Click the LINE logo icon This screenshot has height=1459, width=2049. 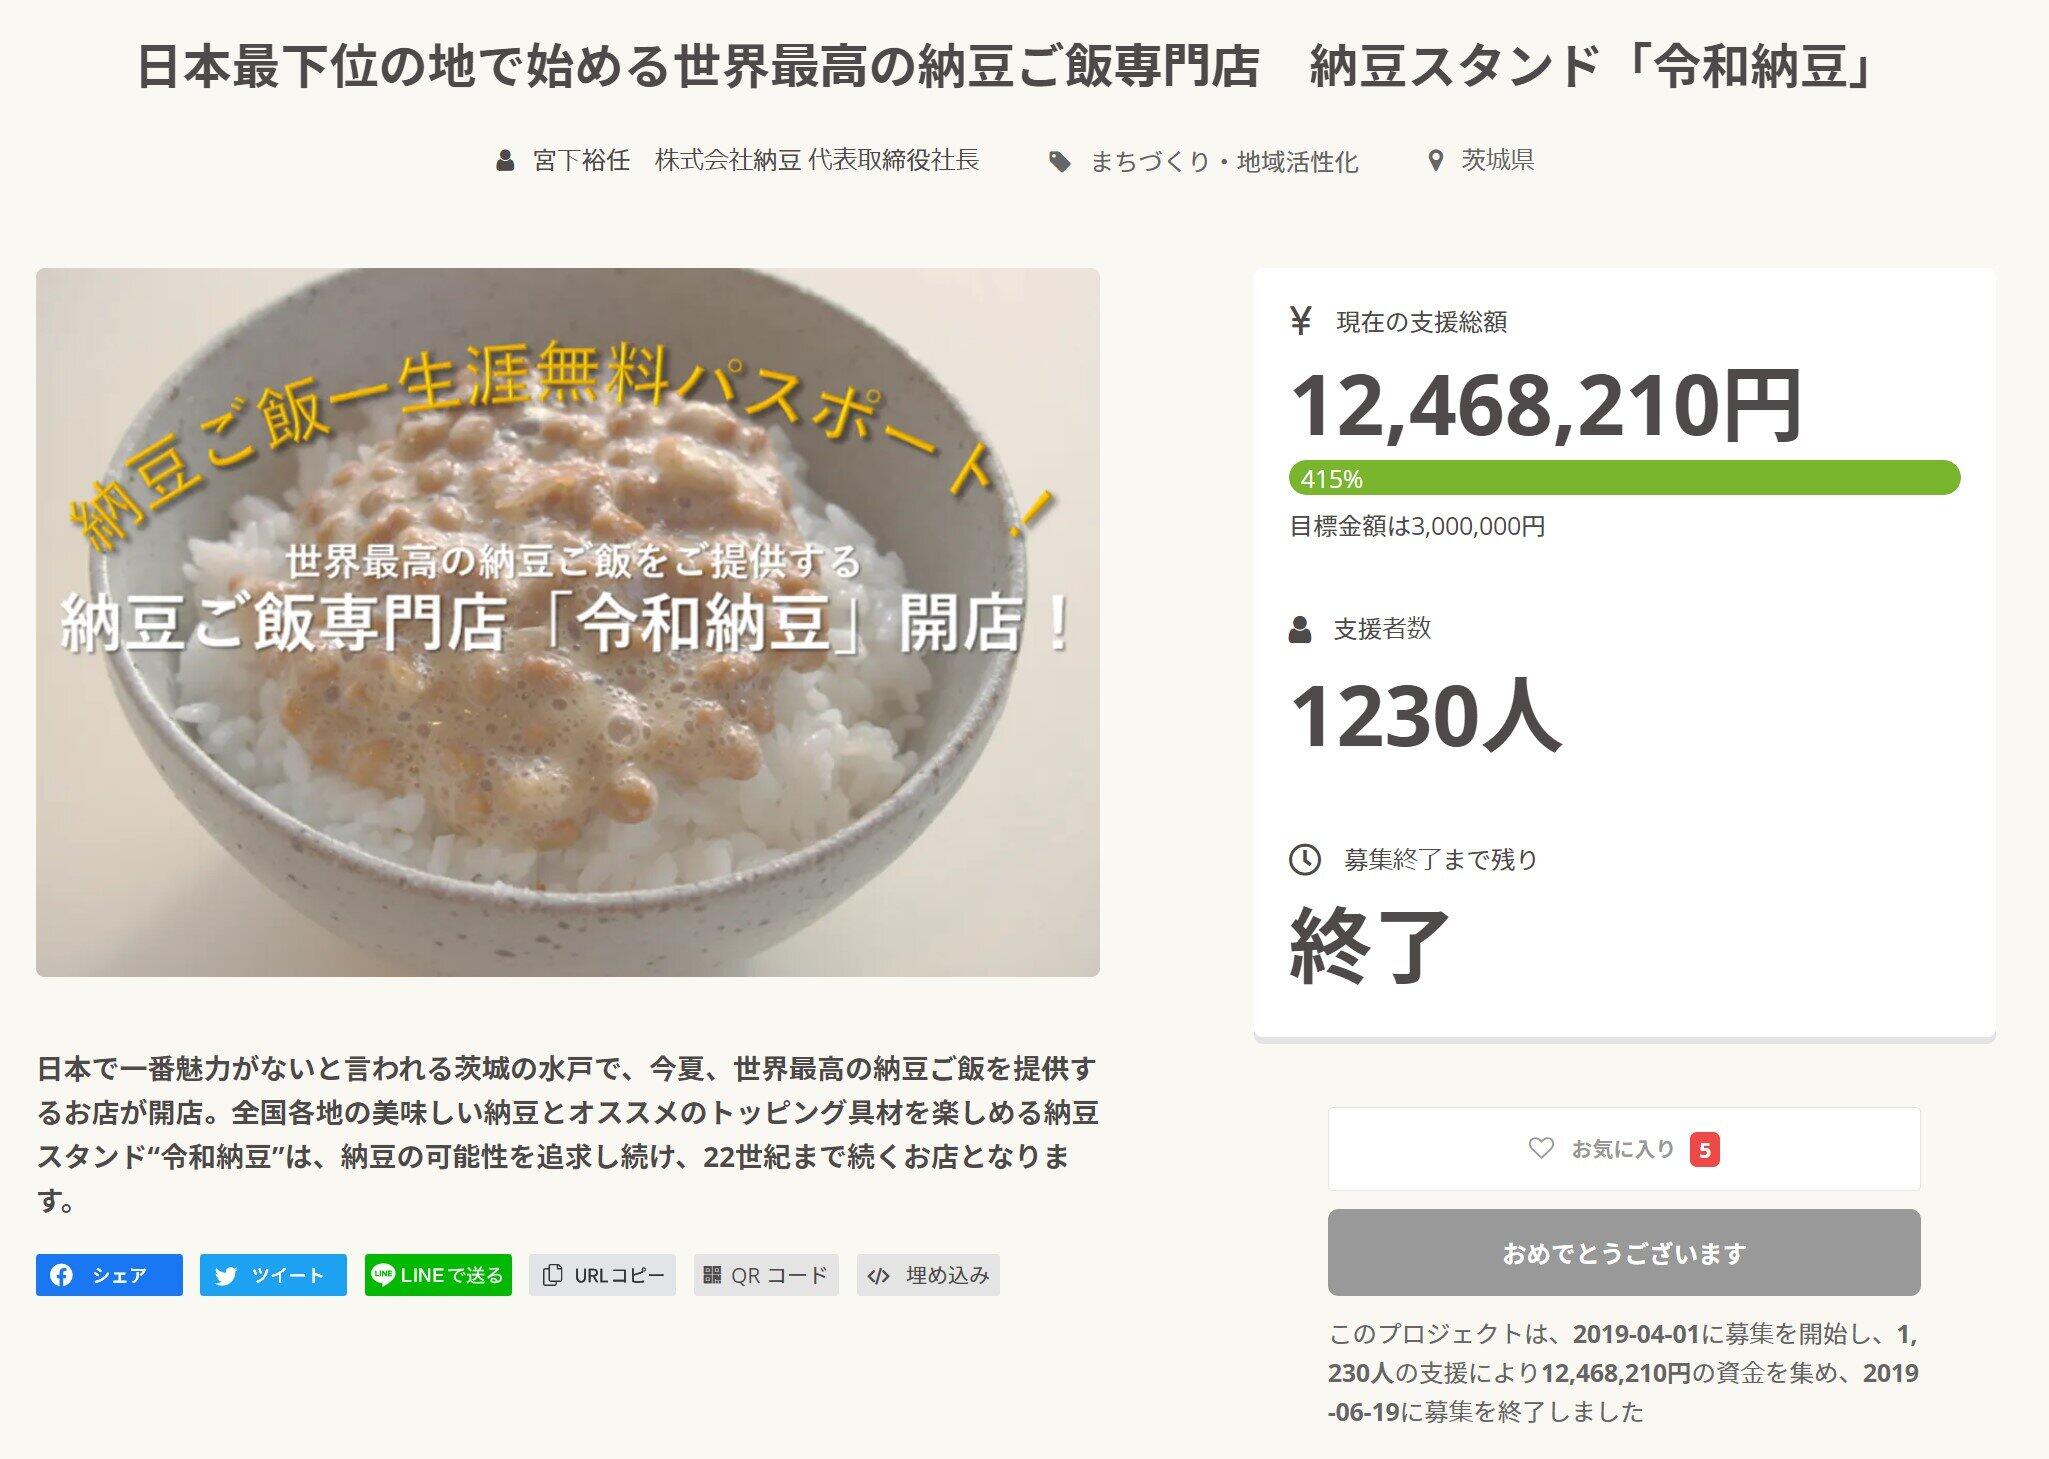[382, 1274]
